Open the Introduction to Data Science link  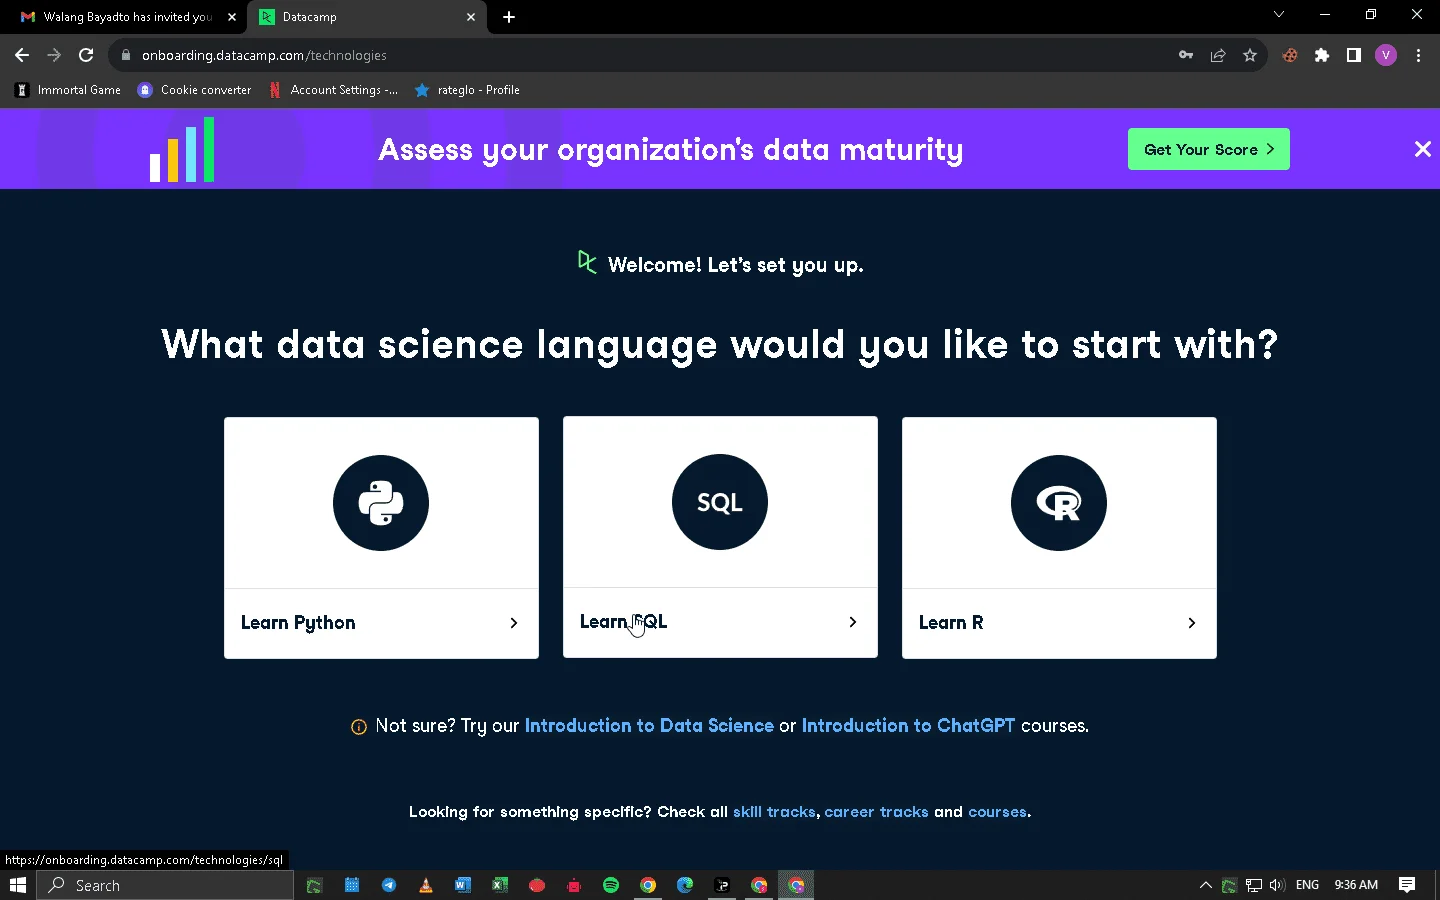(x=649, y=726)
